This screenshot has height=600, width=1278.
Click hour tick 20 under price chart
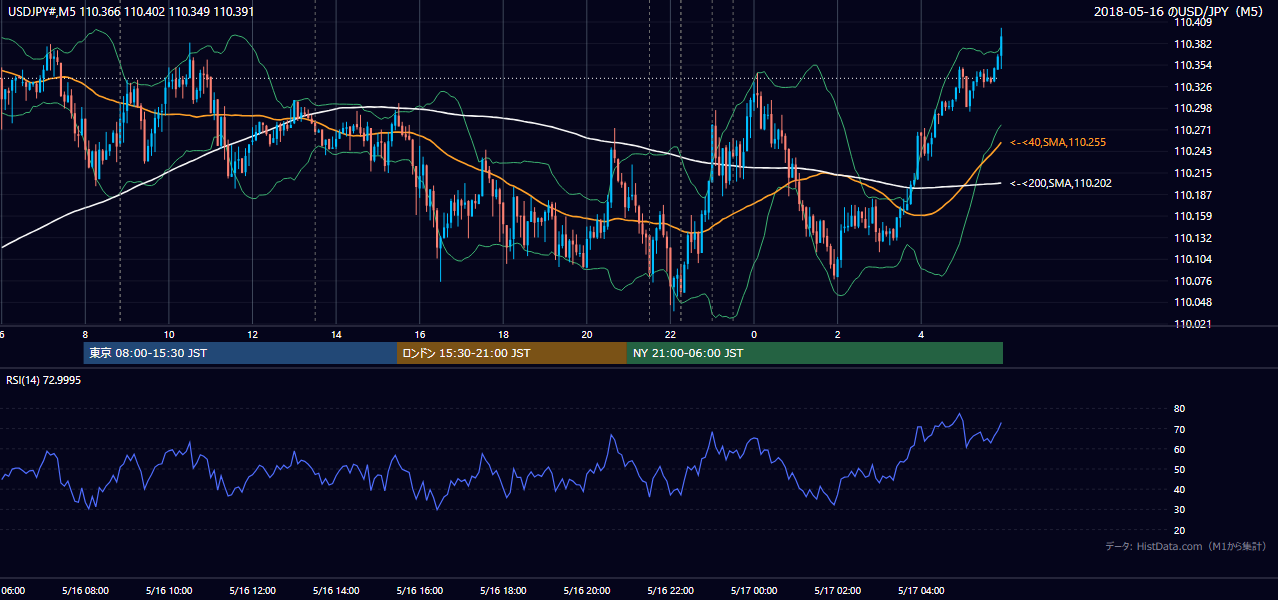[586, 335]
